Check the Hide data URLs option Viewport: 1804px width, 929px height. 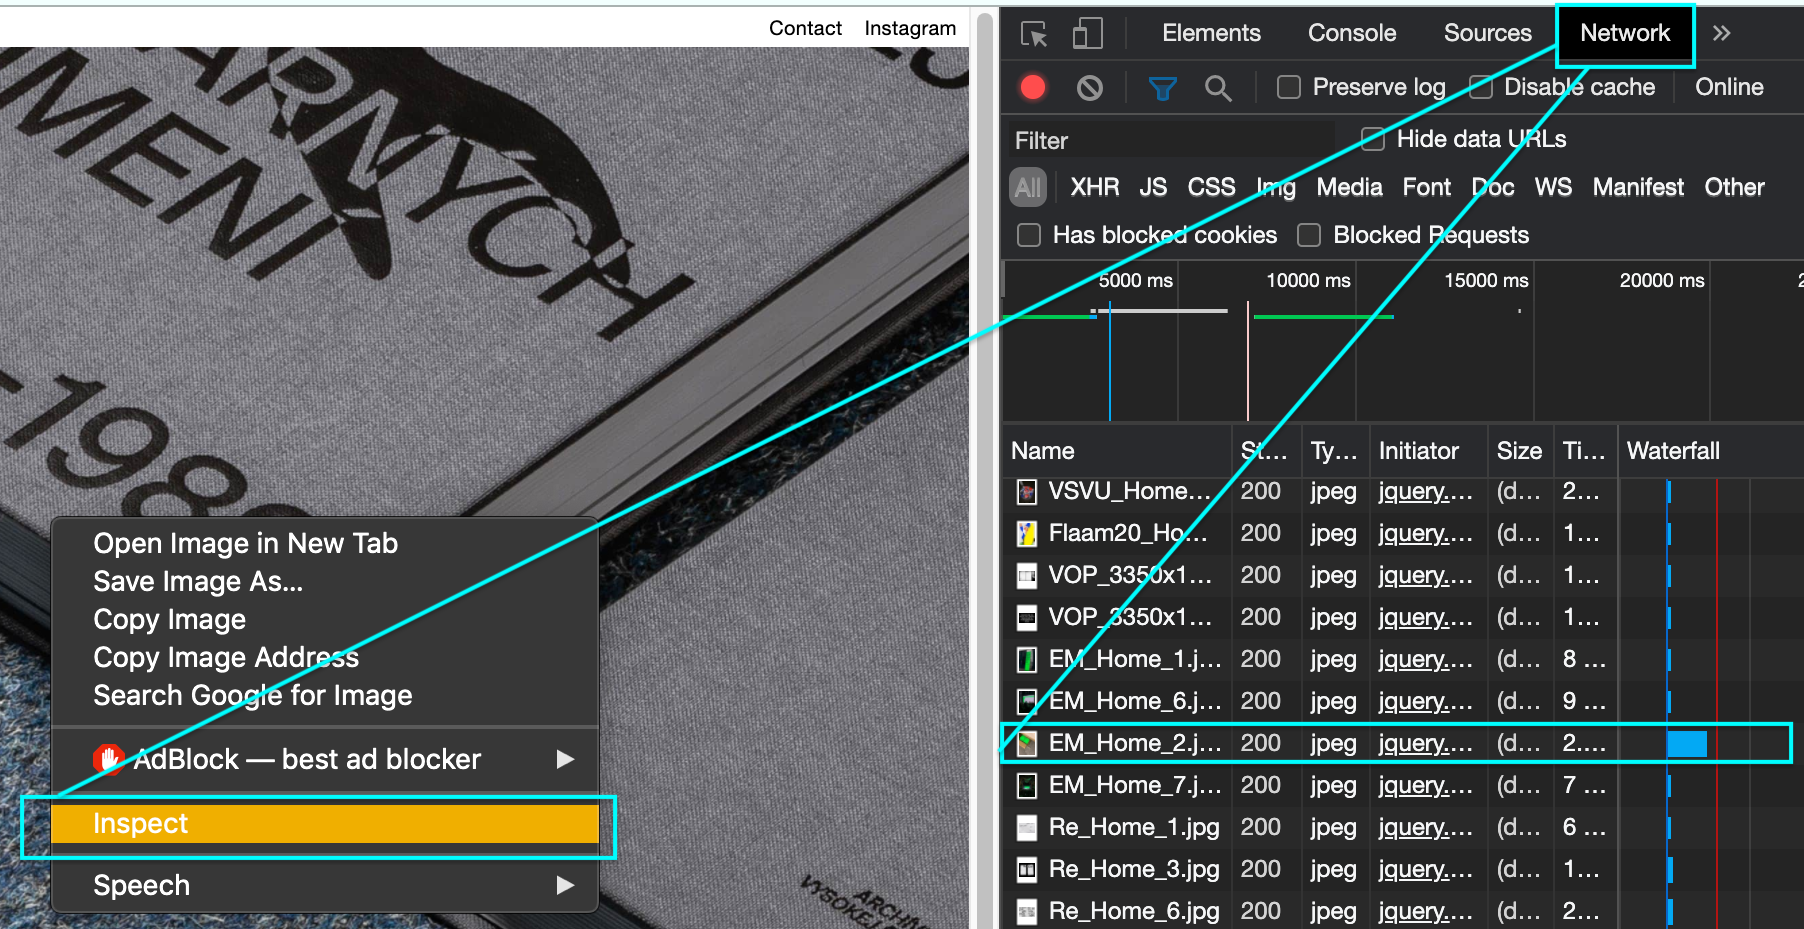pos(1373,139)
